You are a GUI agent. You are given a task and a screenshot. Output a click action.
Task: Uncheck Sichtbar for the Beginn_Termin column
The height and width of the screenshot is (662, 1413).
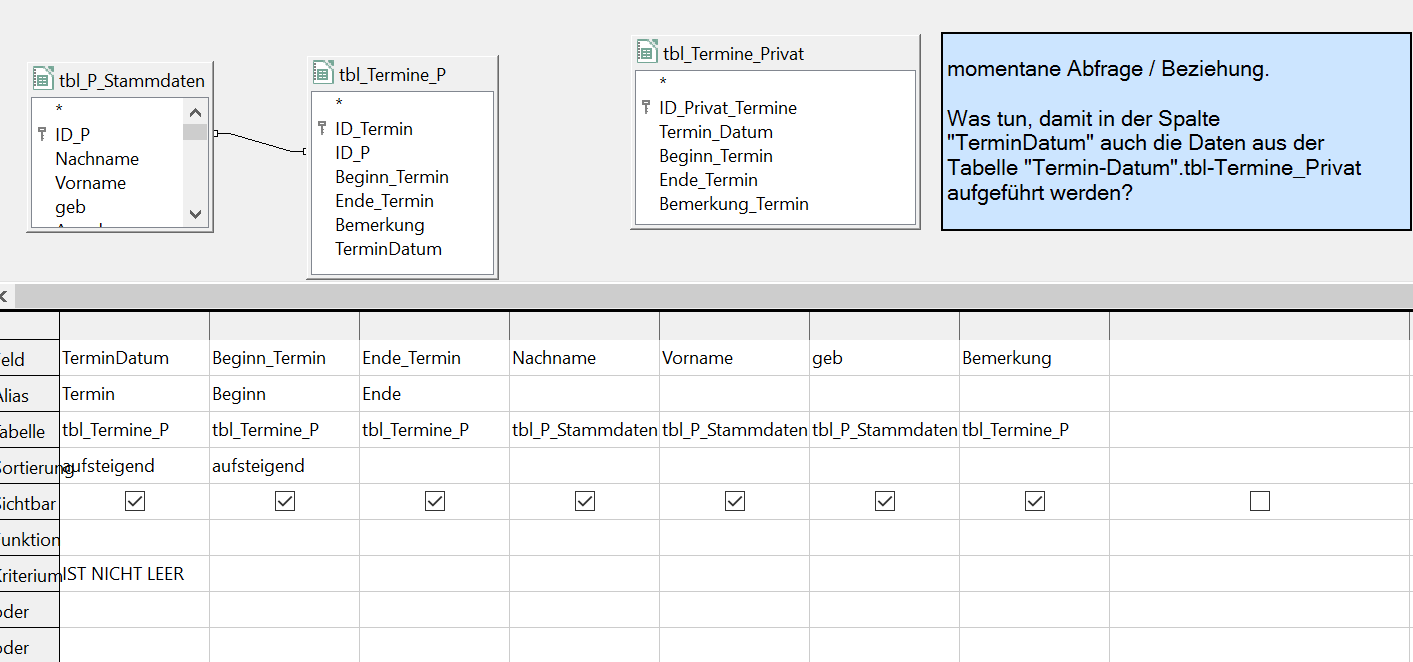tap(285, 501)
